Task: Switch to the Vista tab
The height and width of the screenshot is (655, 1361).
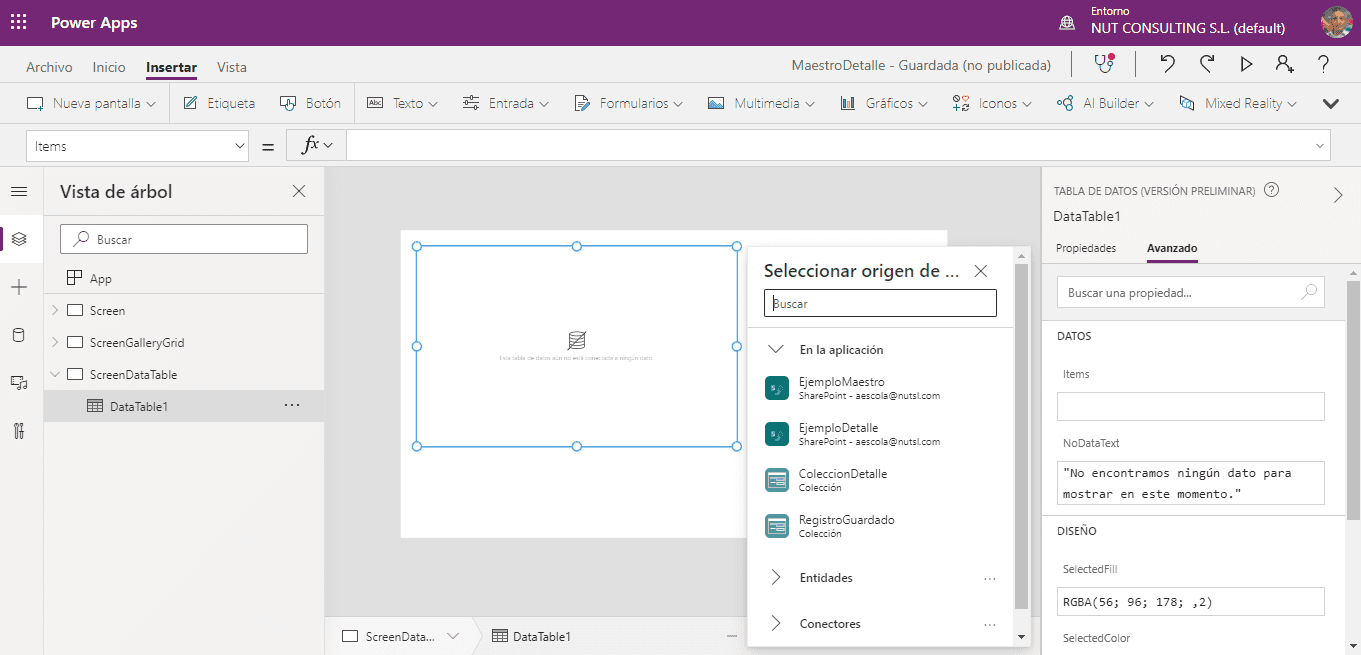Action: [232, 67]
